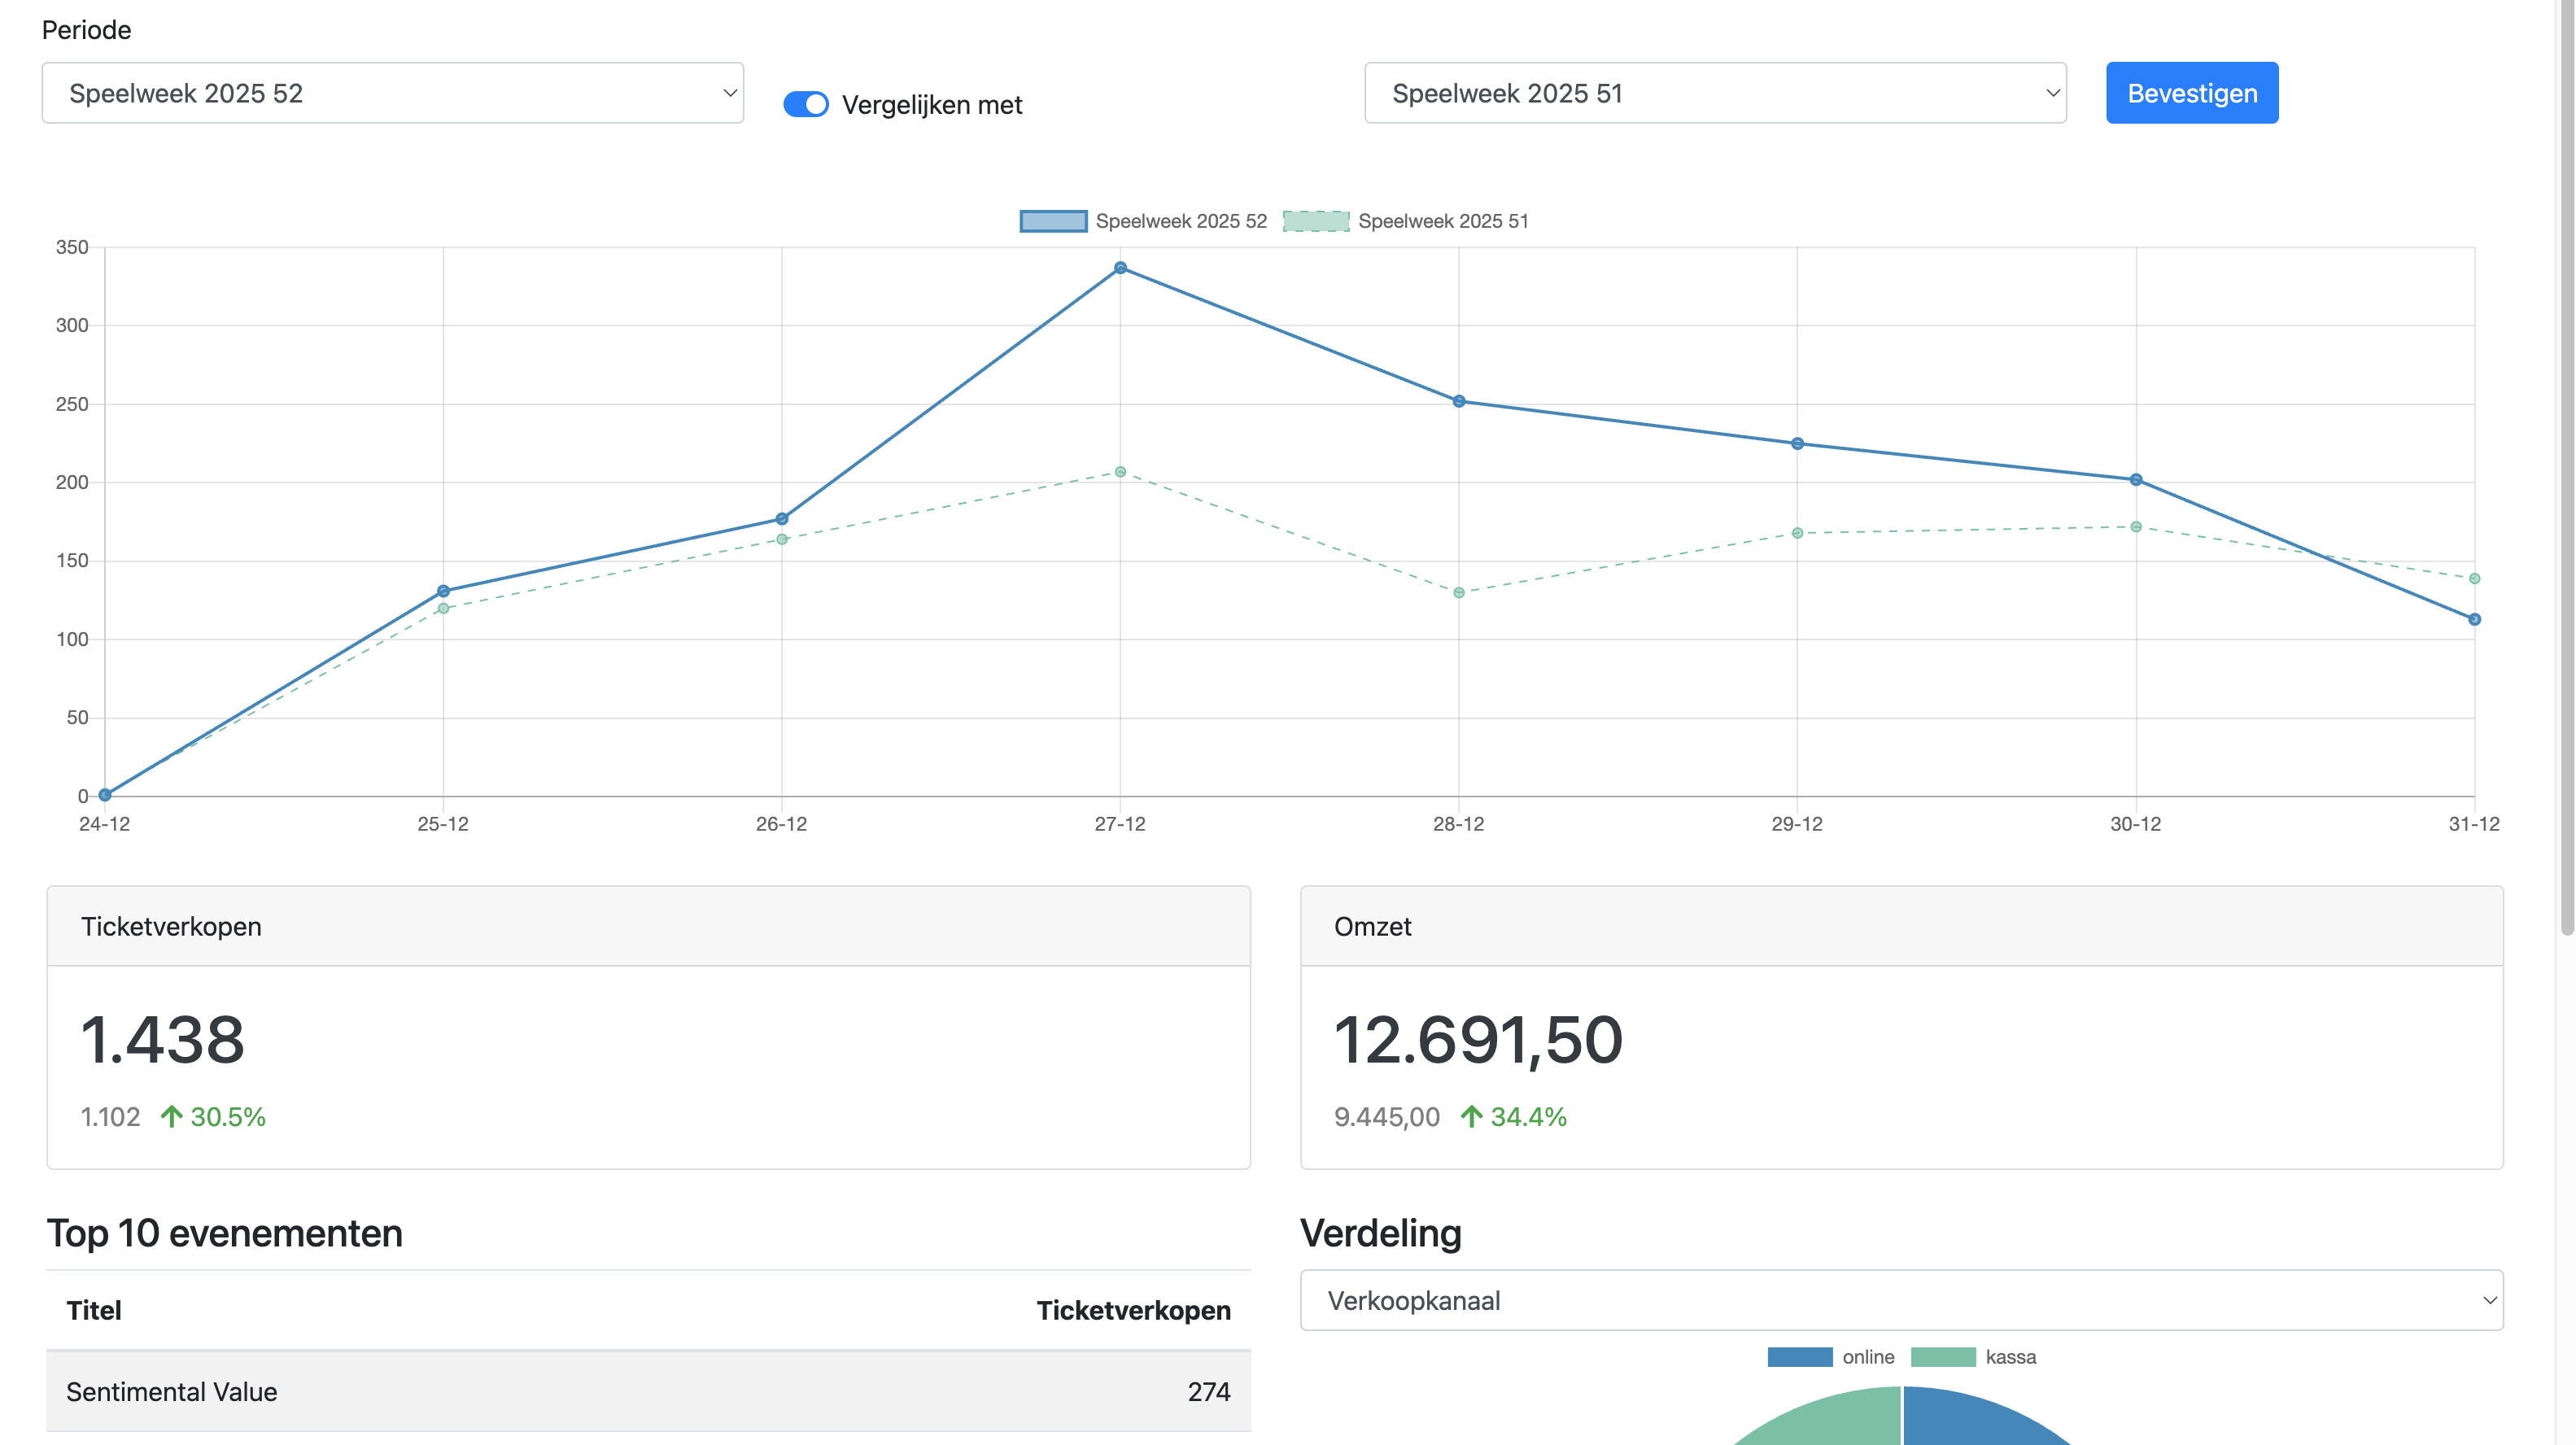The height and width of the screenshot is (1445, 2576).
Task: Click the 27-12 point on green dashed line
Action: point(1120,472)
